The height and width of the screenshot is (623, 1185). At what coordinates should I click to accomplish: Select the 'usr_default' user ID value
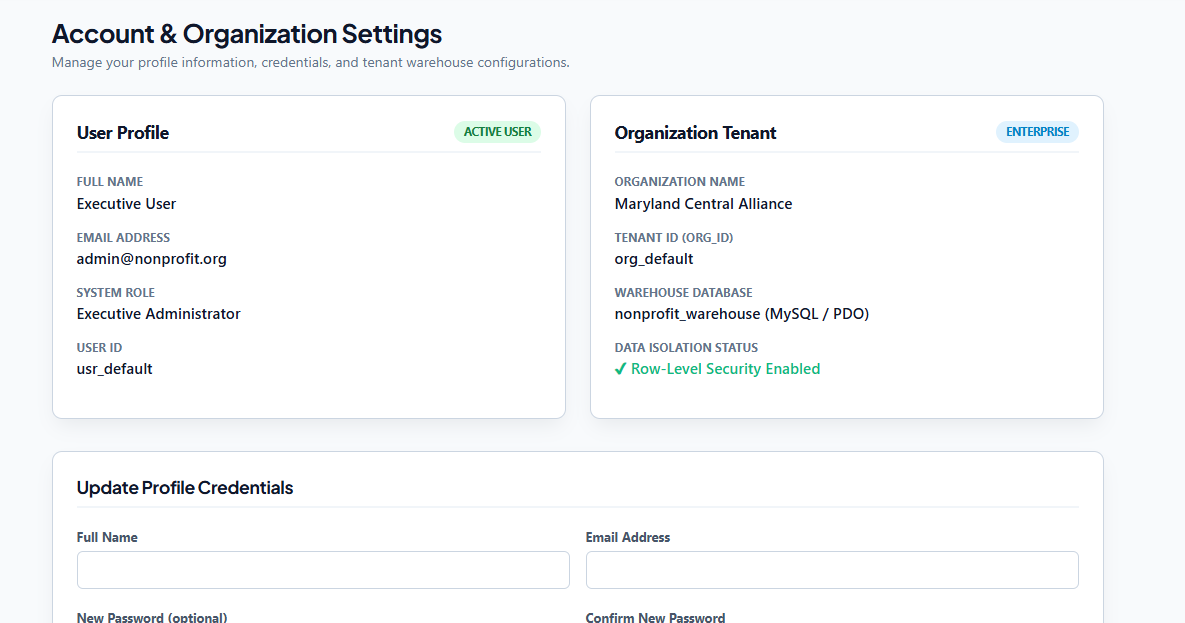[114, 369]
